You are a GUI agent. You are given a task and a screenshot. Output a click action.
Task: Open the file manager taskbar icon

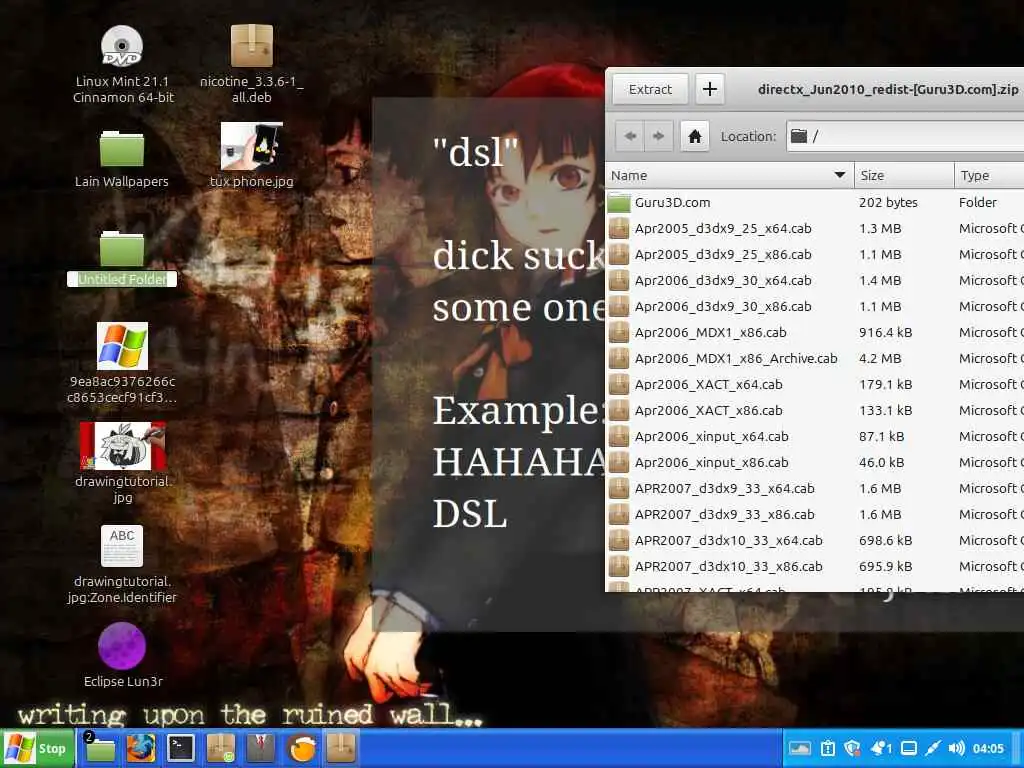click(100, 748)
